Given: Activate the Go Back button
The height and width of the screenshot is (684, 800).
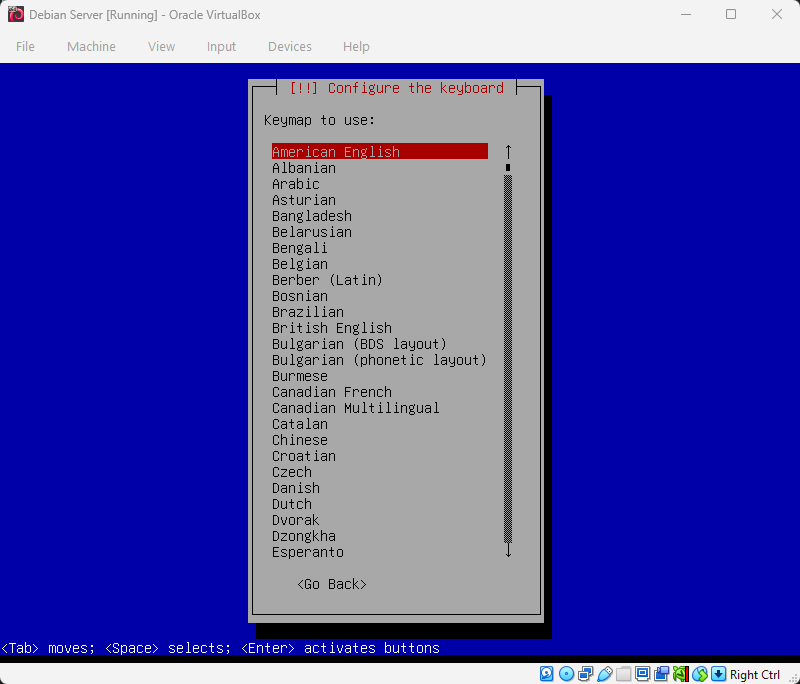Looking at the screenshot, I should coord(331,584).
